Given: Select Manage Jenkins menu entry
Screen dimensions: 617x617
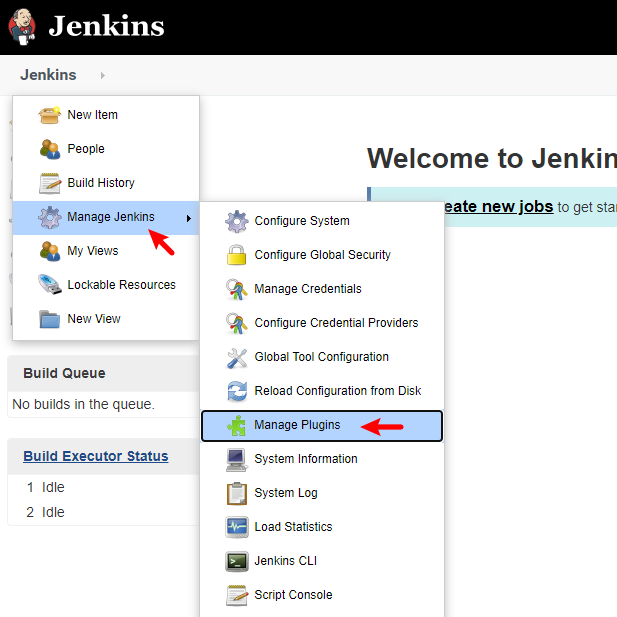Looking at the screenshot, I should (x=106, y=218).
